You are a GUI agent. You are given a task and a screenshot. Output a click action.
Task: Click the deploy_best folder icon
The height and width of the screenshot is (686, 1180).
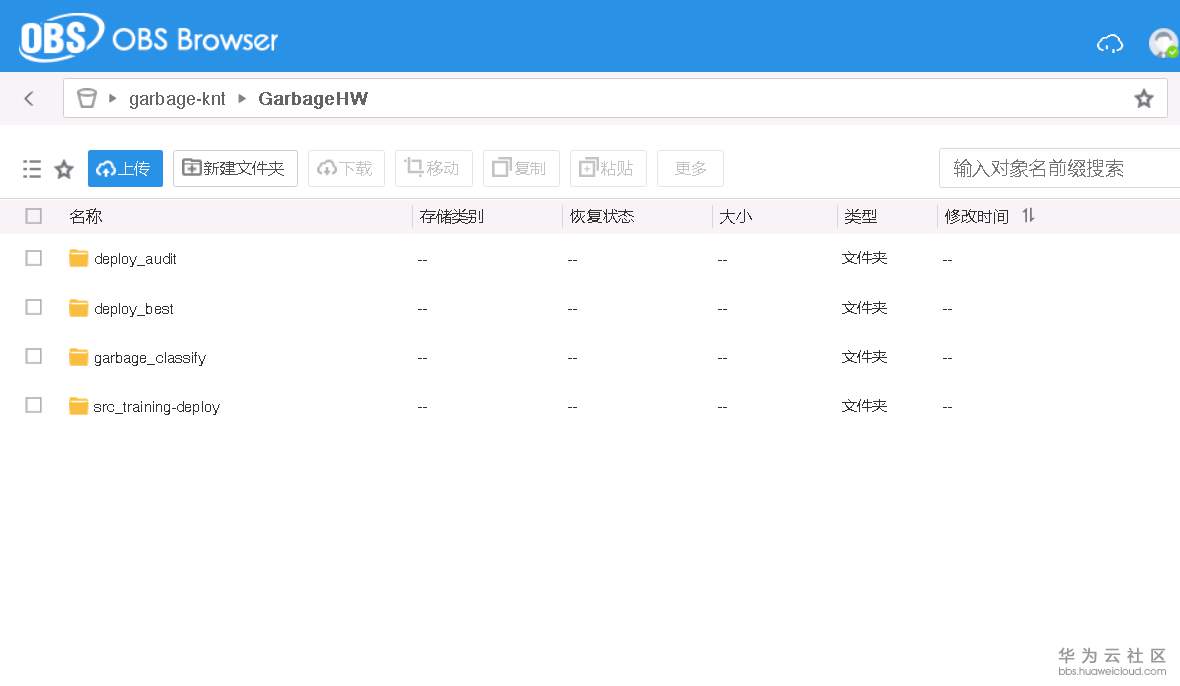(x=78, y=308)
